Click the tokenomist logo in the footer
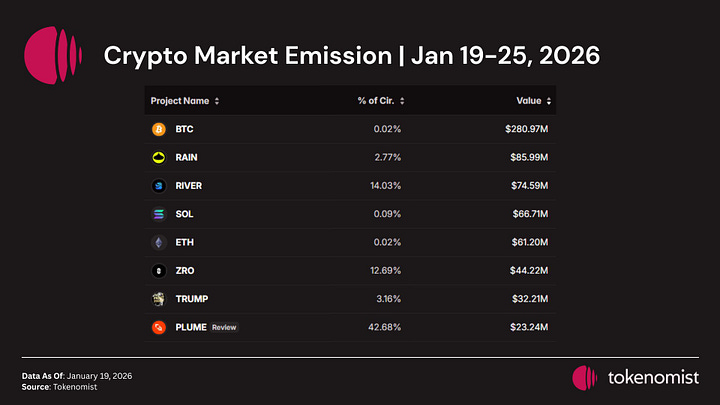This screenshot has height=405, width=720. click(585, 378)
